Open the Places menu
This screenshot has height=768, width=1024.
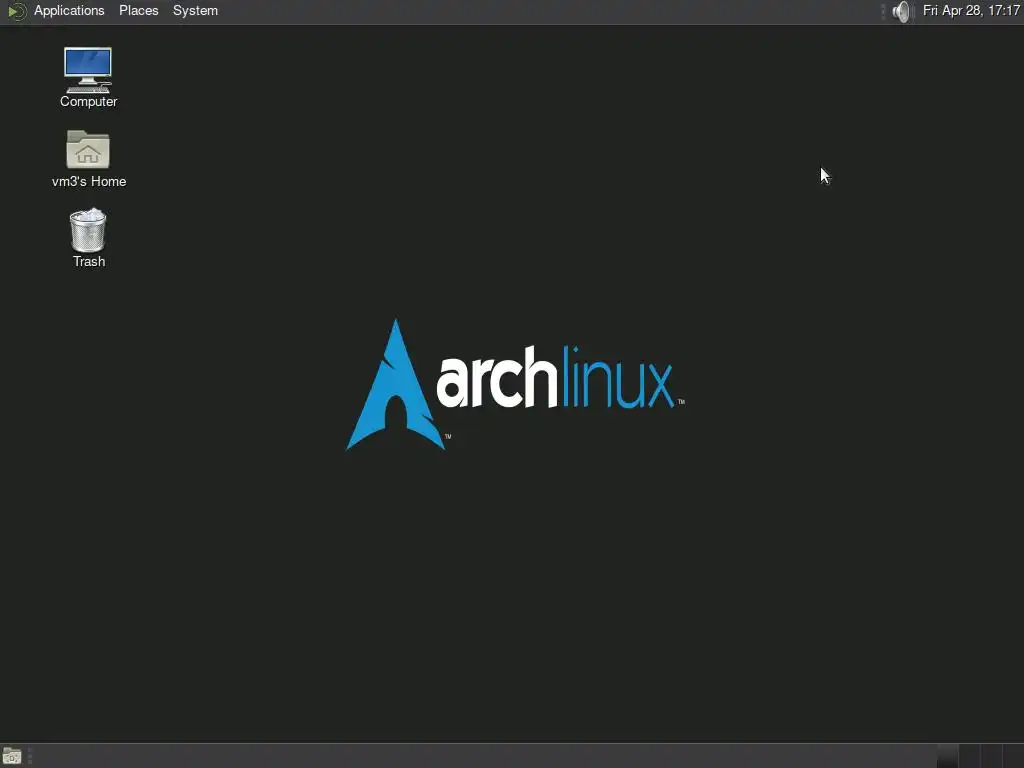click(x=138, y=10)
